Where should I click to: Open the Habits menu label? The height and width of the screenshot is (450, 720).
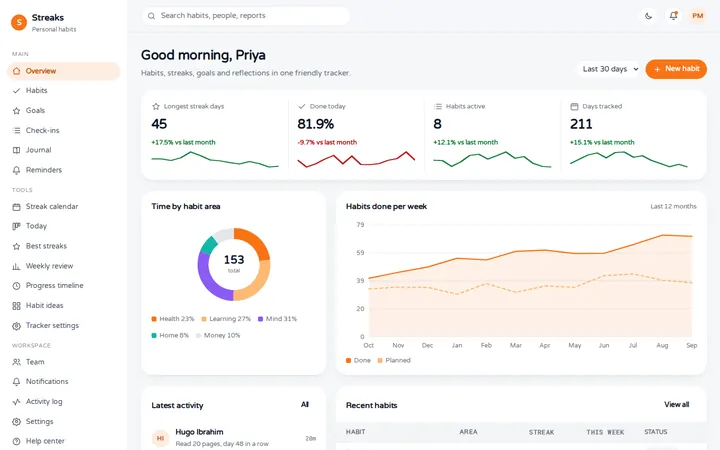click(36, 90)
